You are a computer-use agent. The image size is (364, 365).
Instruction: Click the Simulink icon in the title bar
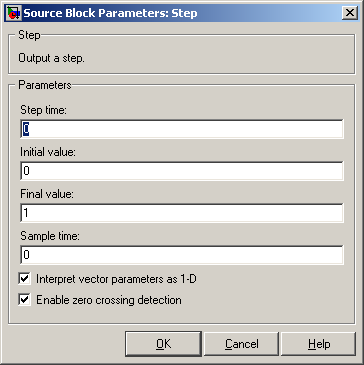(14, 13)
